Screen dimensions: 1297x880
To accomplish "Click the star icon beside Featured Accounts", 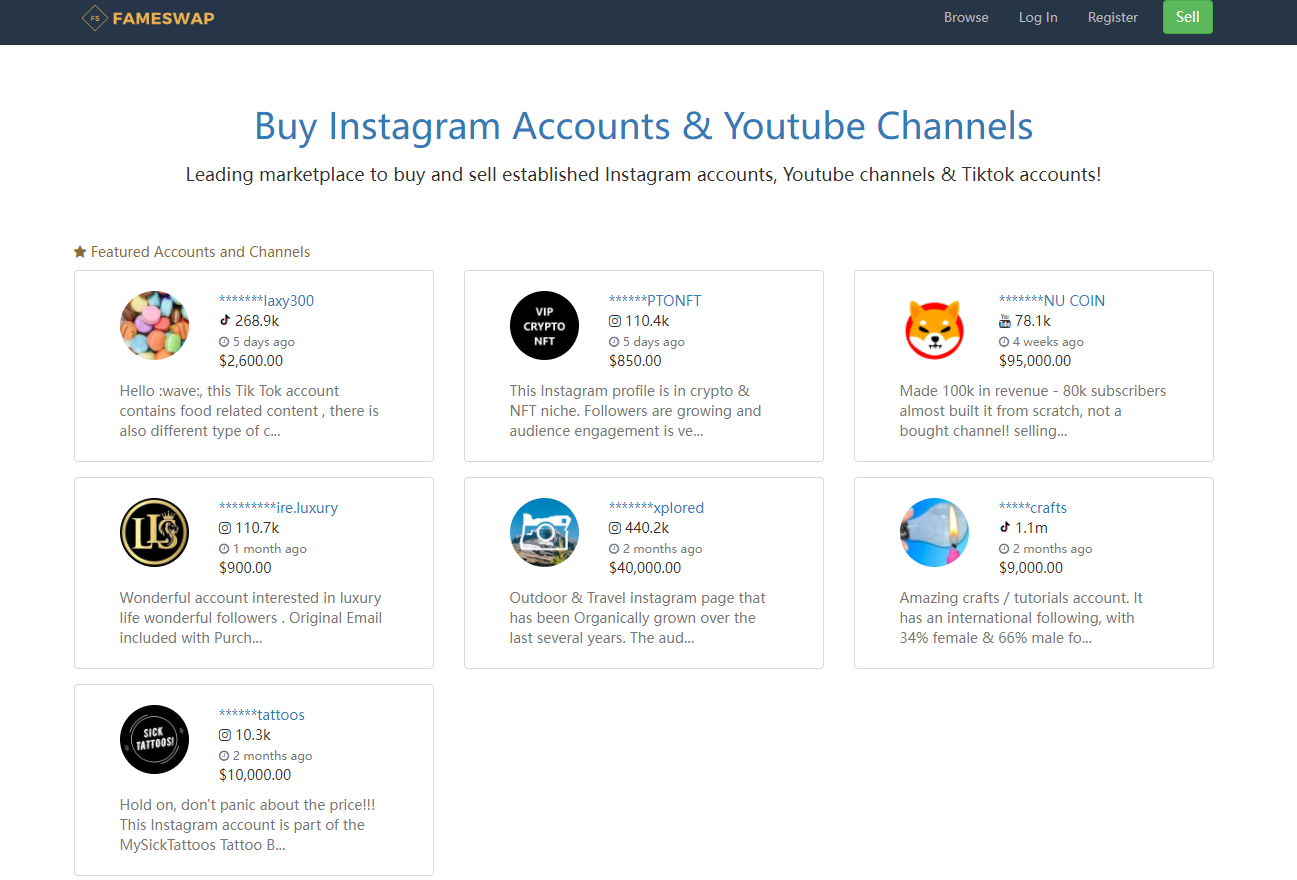I will pyautogui.click(x=80, y=252).
